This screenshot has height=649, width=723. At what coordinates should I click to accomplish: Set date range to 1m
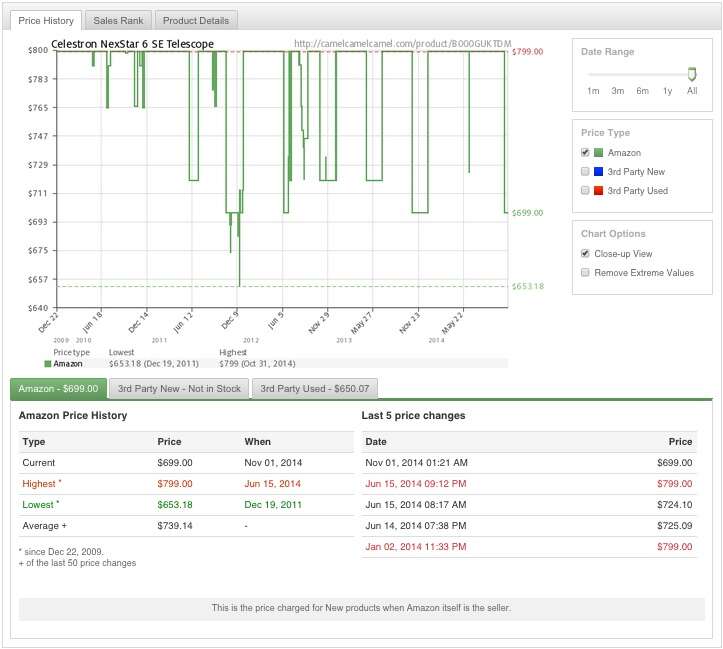(593, 91)
